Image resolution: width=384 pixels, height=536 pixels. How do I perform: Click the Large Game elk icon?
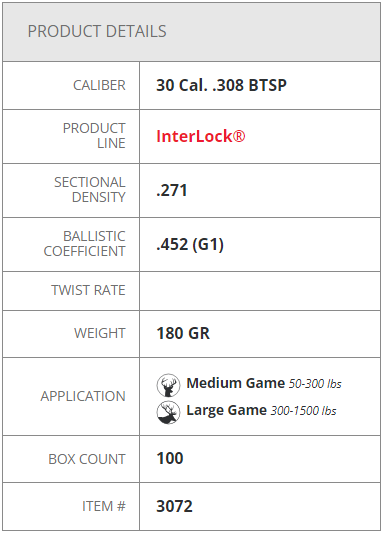click(x=168, y=412)
